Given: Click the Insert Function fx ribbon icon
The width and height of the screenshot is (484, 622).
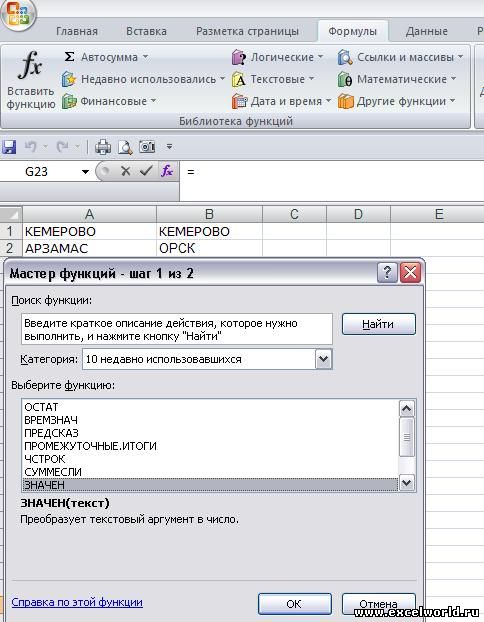Looking at the screenshot, I should click(x=30, y=65).
